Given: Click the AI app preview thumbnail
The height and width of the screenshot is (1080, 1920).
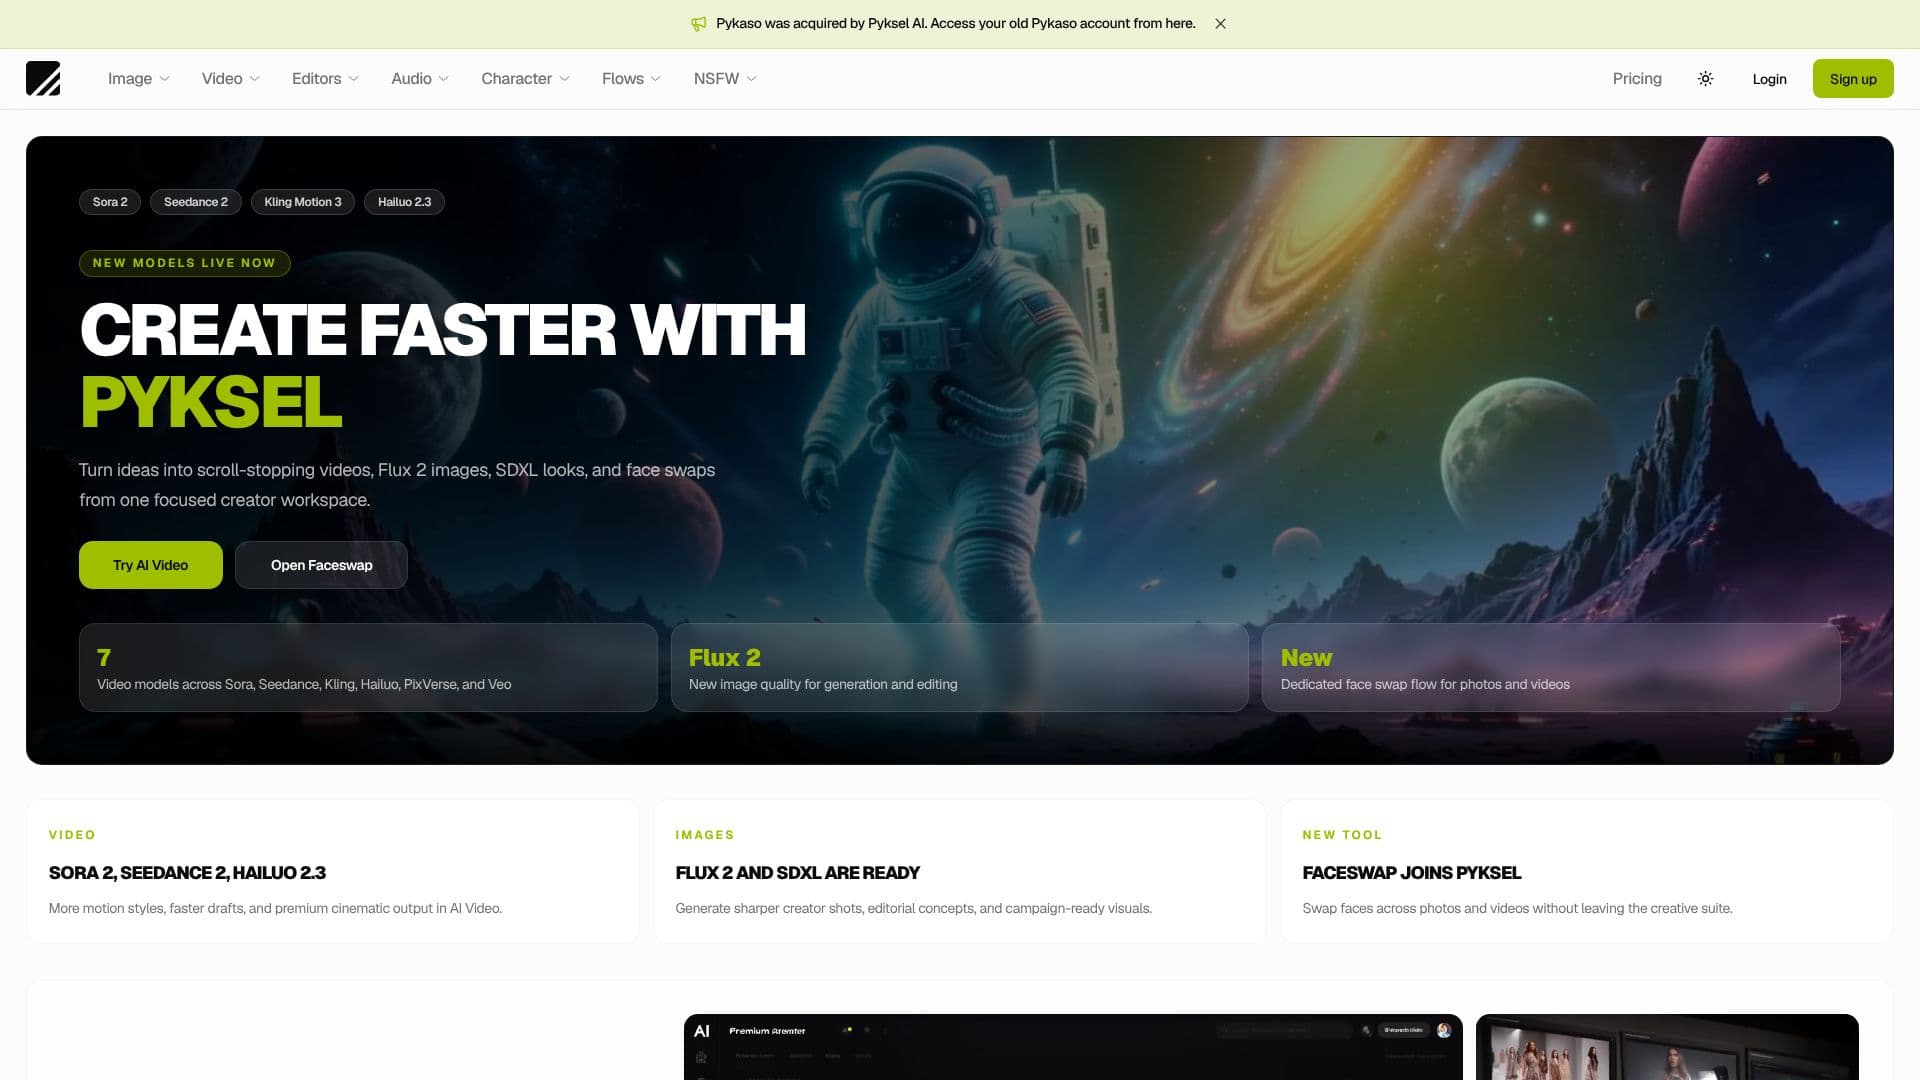Looking at the screenshot, I should coord(1073,1047).
